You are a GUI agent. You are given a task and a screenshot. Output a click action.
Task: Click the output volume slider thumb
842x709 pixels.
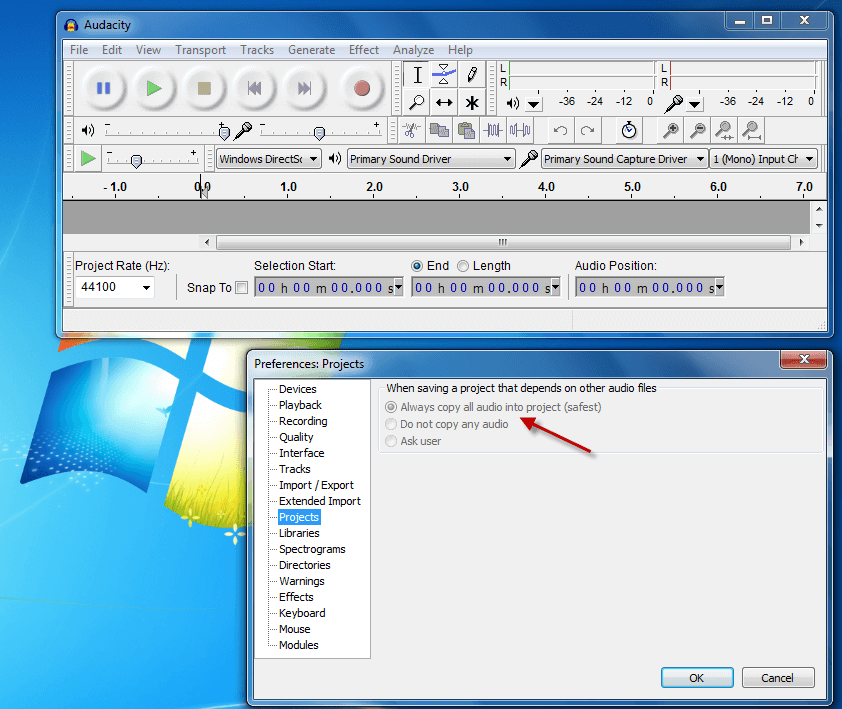pyautogui.click(x=224, y=132)
